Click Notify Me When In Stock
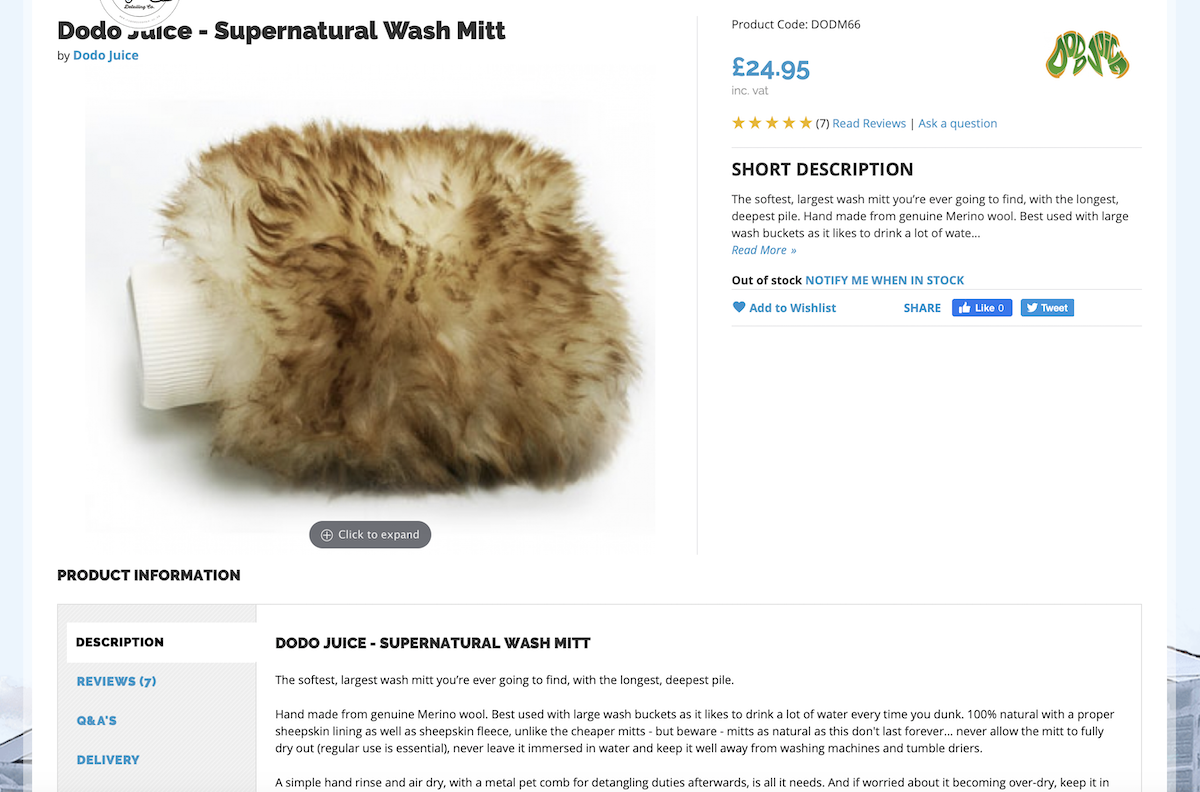Image resolution: width=1200 pixels, height=792 pixels. [885, 280]
